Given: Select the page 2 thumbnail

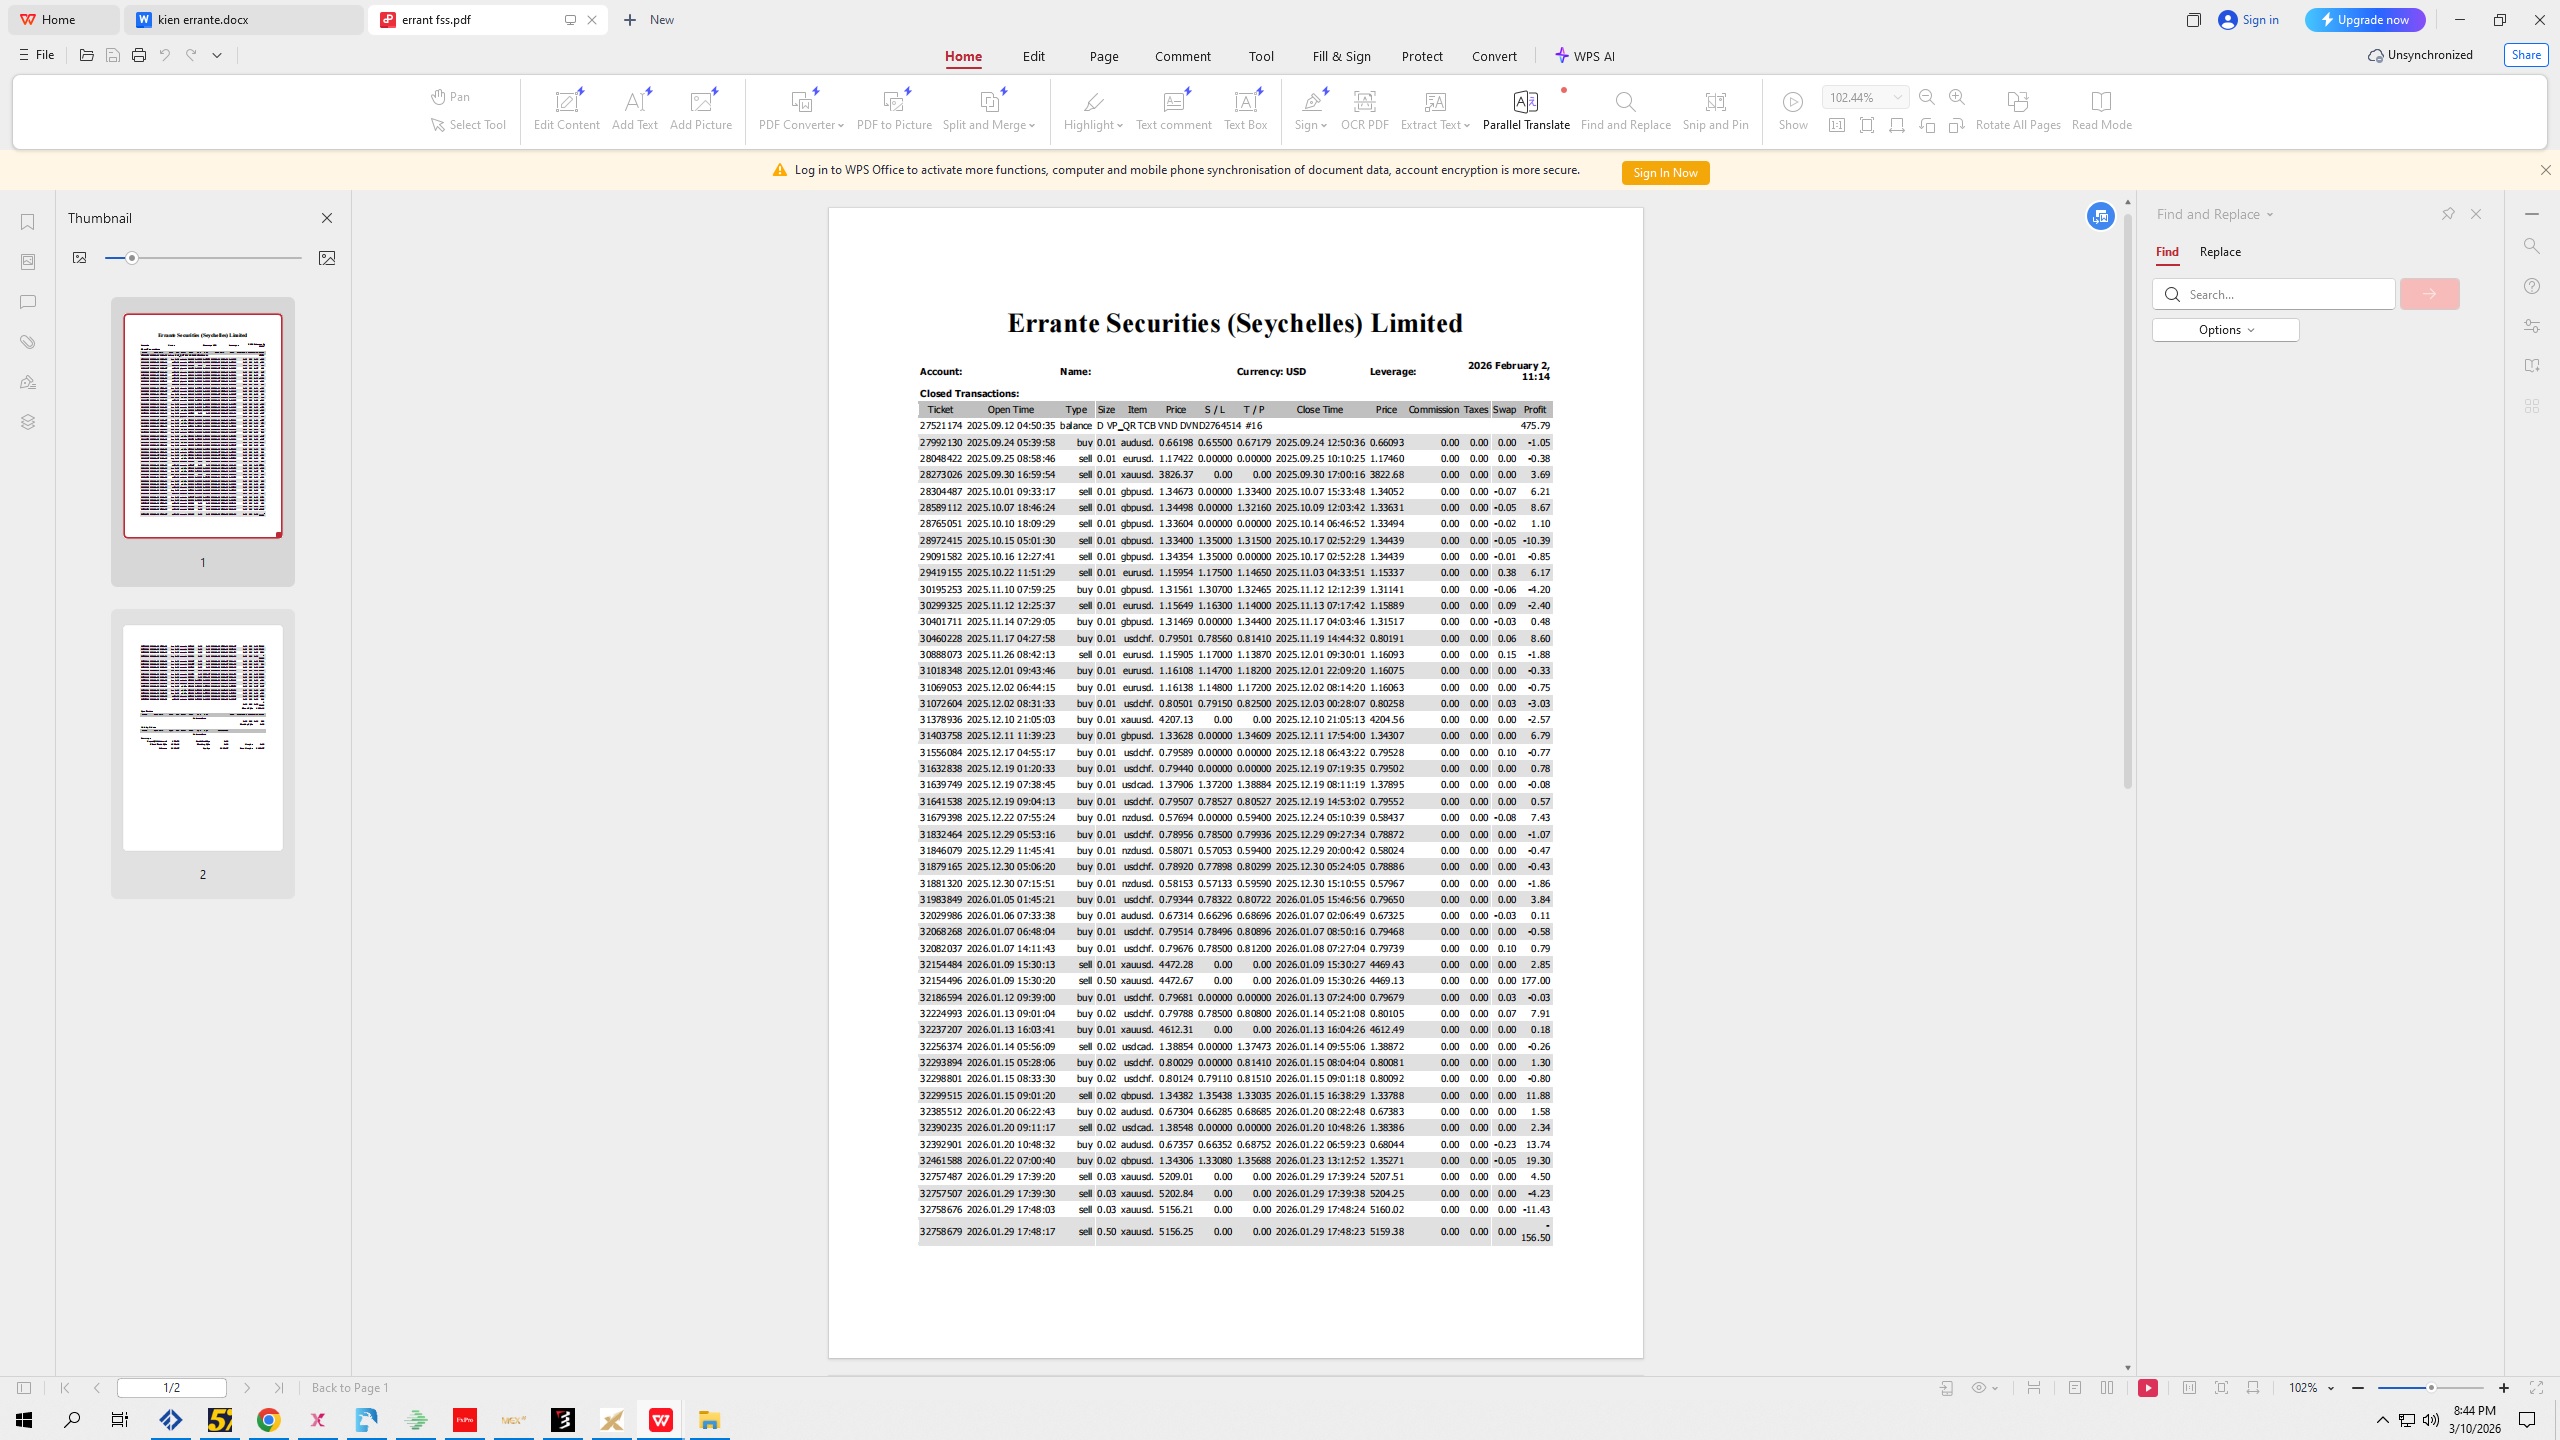Looking at the screenshot, I should click(203, 738).
